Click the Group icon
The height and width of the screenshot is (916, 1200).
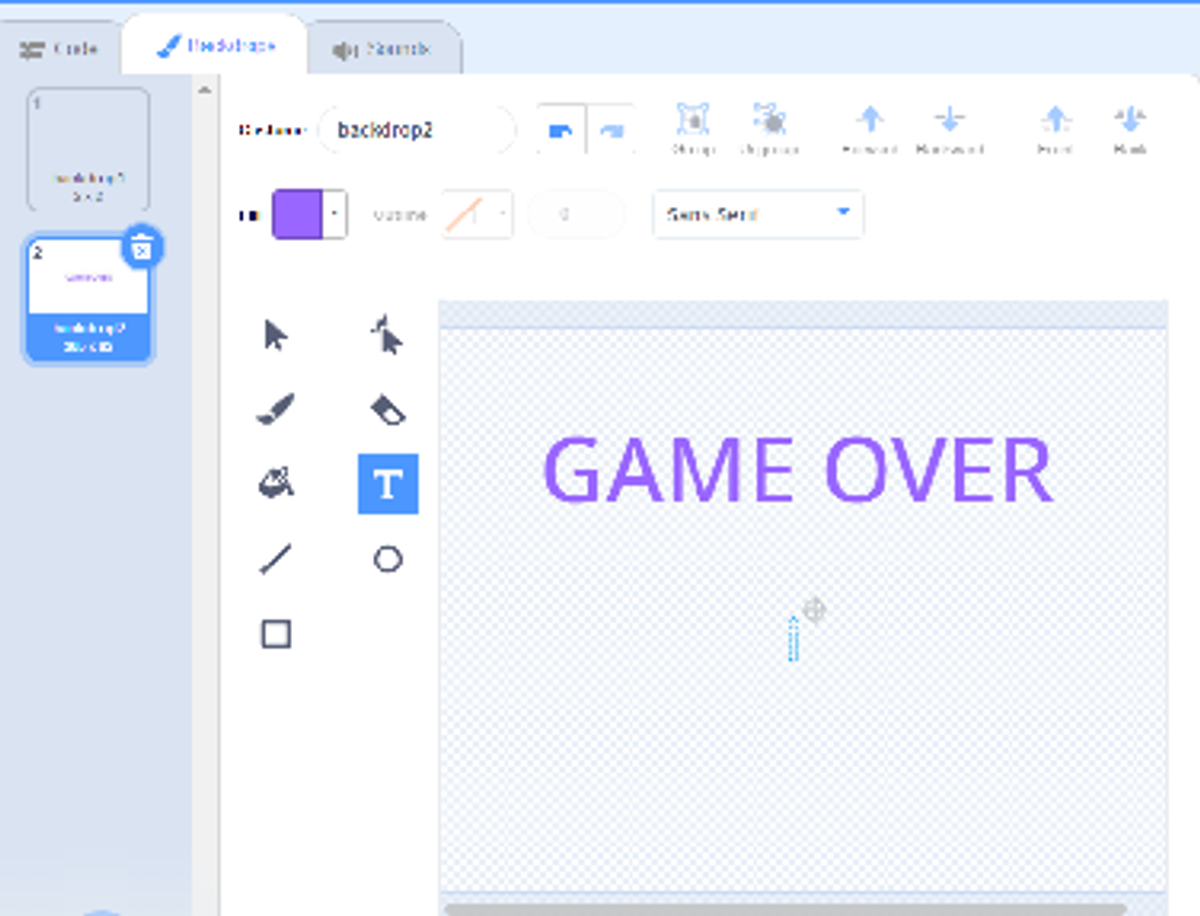tap(693, 130)
